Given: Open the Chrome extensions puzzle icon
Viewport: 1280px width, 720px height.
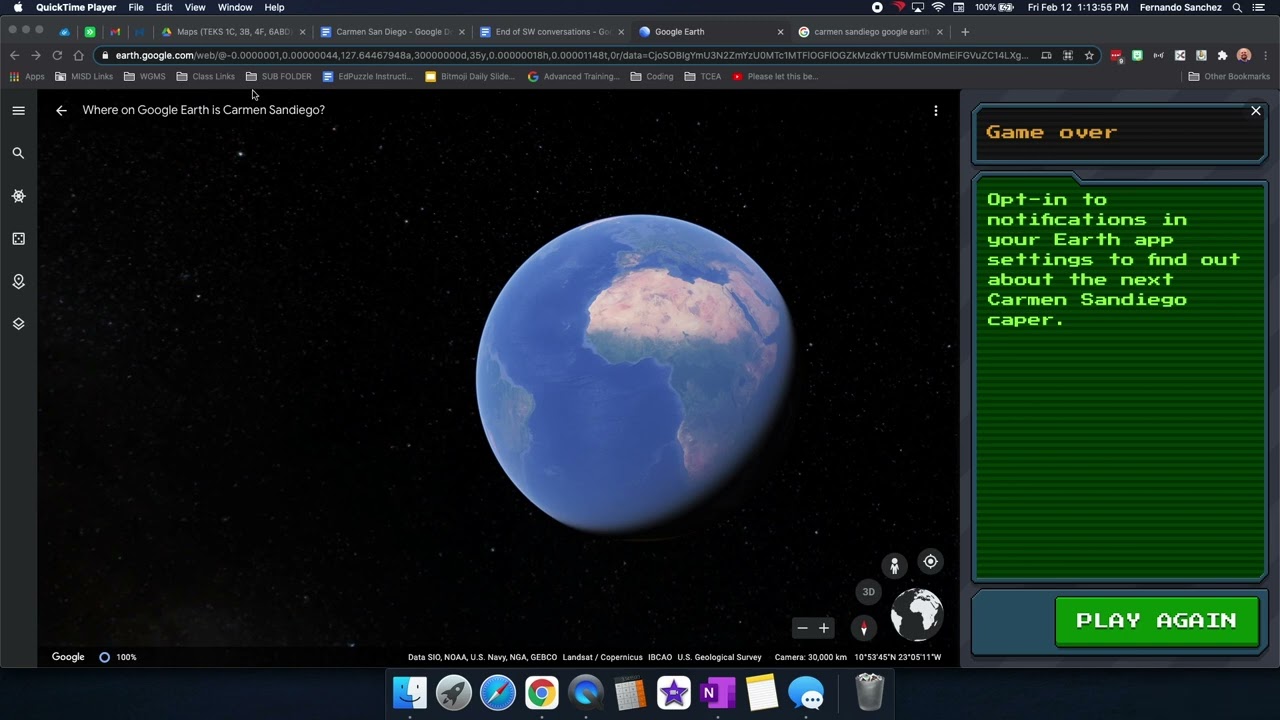Looking at the screenshot, I should tap(1222, 56).
